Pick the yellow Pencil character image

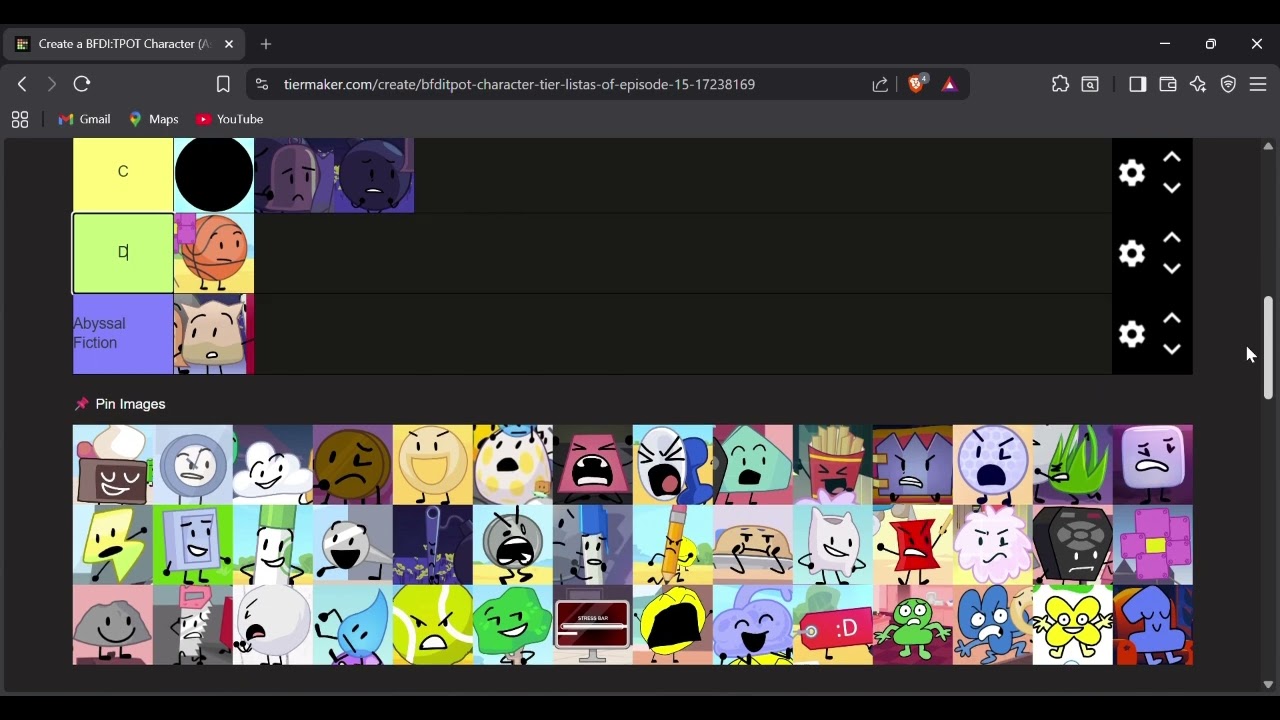click(673, 545)
